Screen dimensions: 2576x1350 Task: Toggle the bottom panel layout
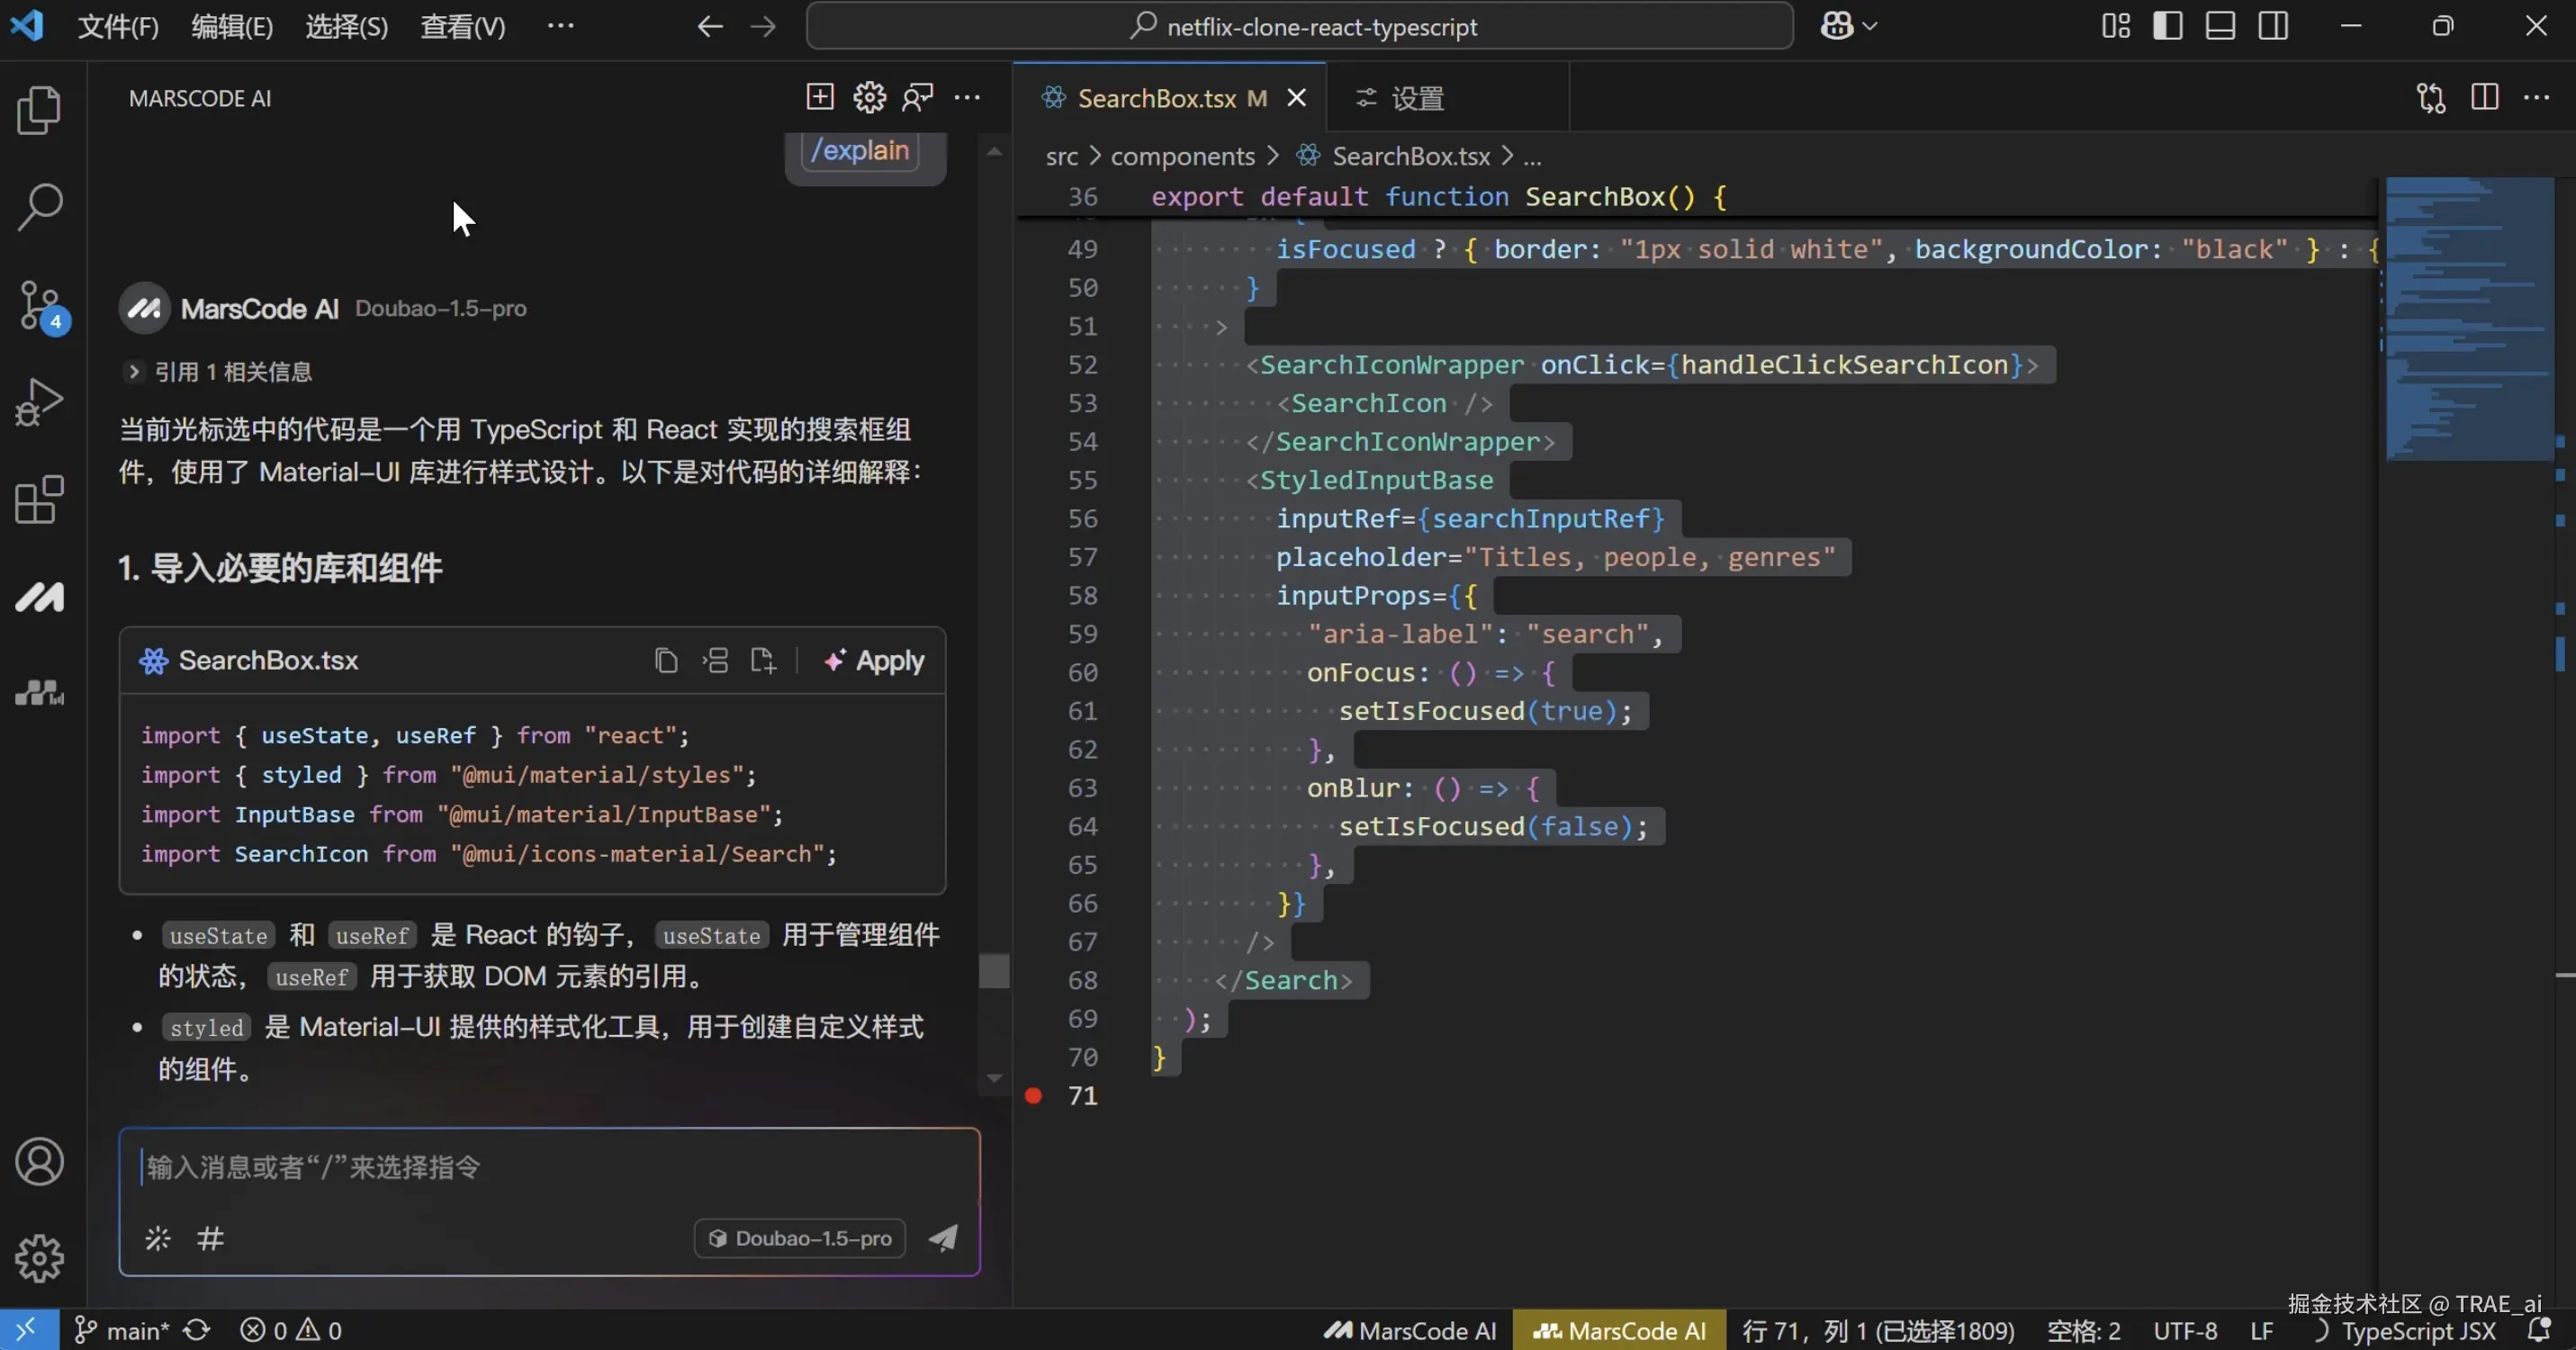tap(2220, 26)
